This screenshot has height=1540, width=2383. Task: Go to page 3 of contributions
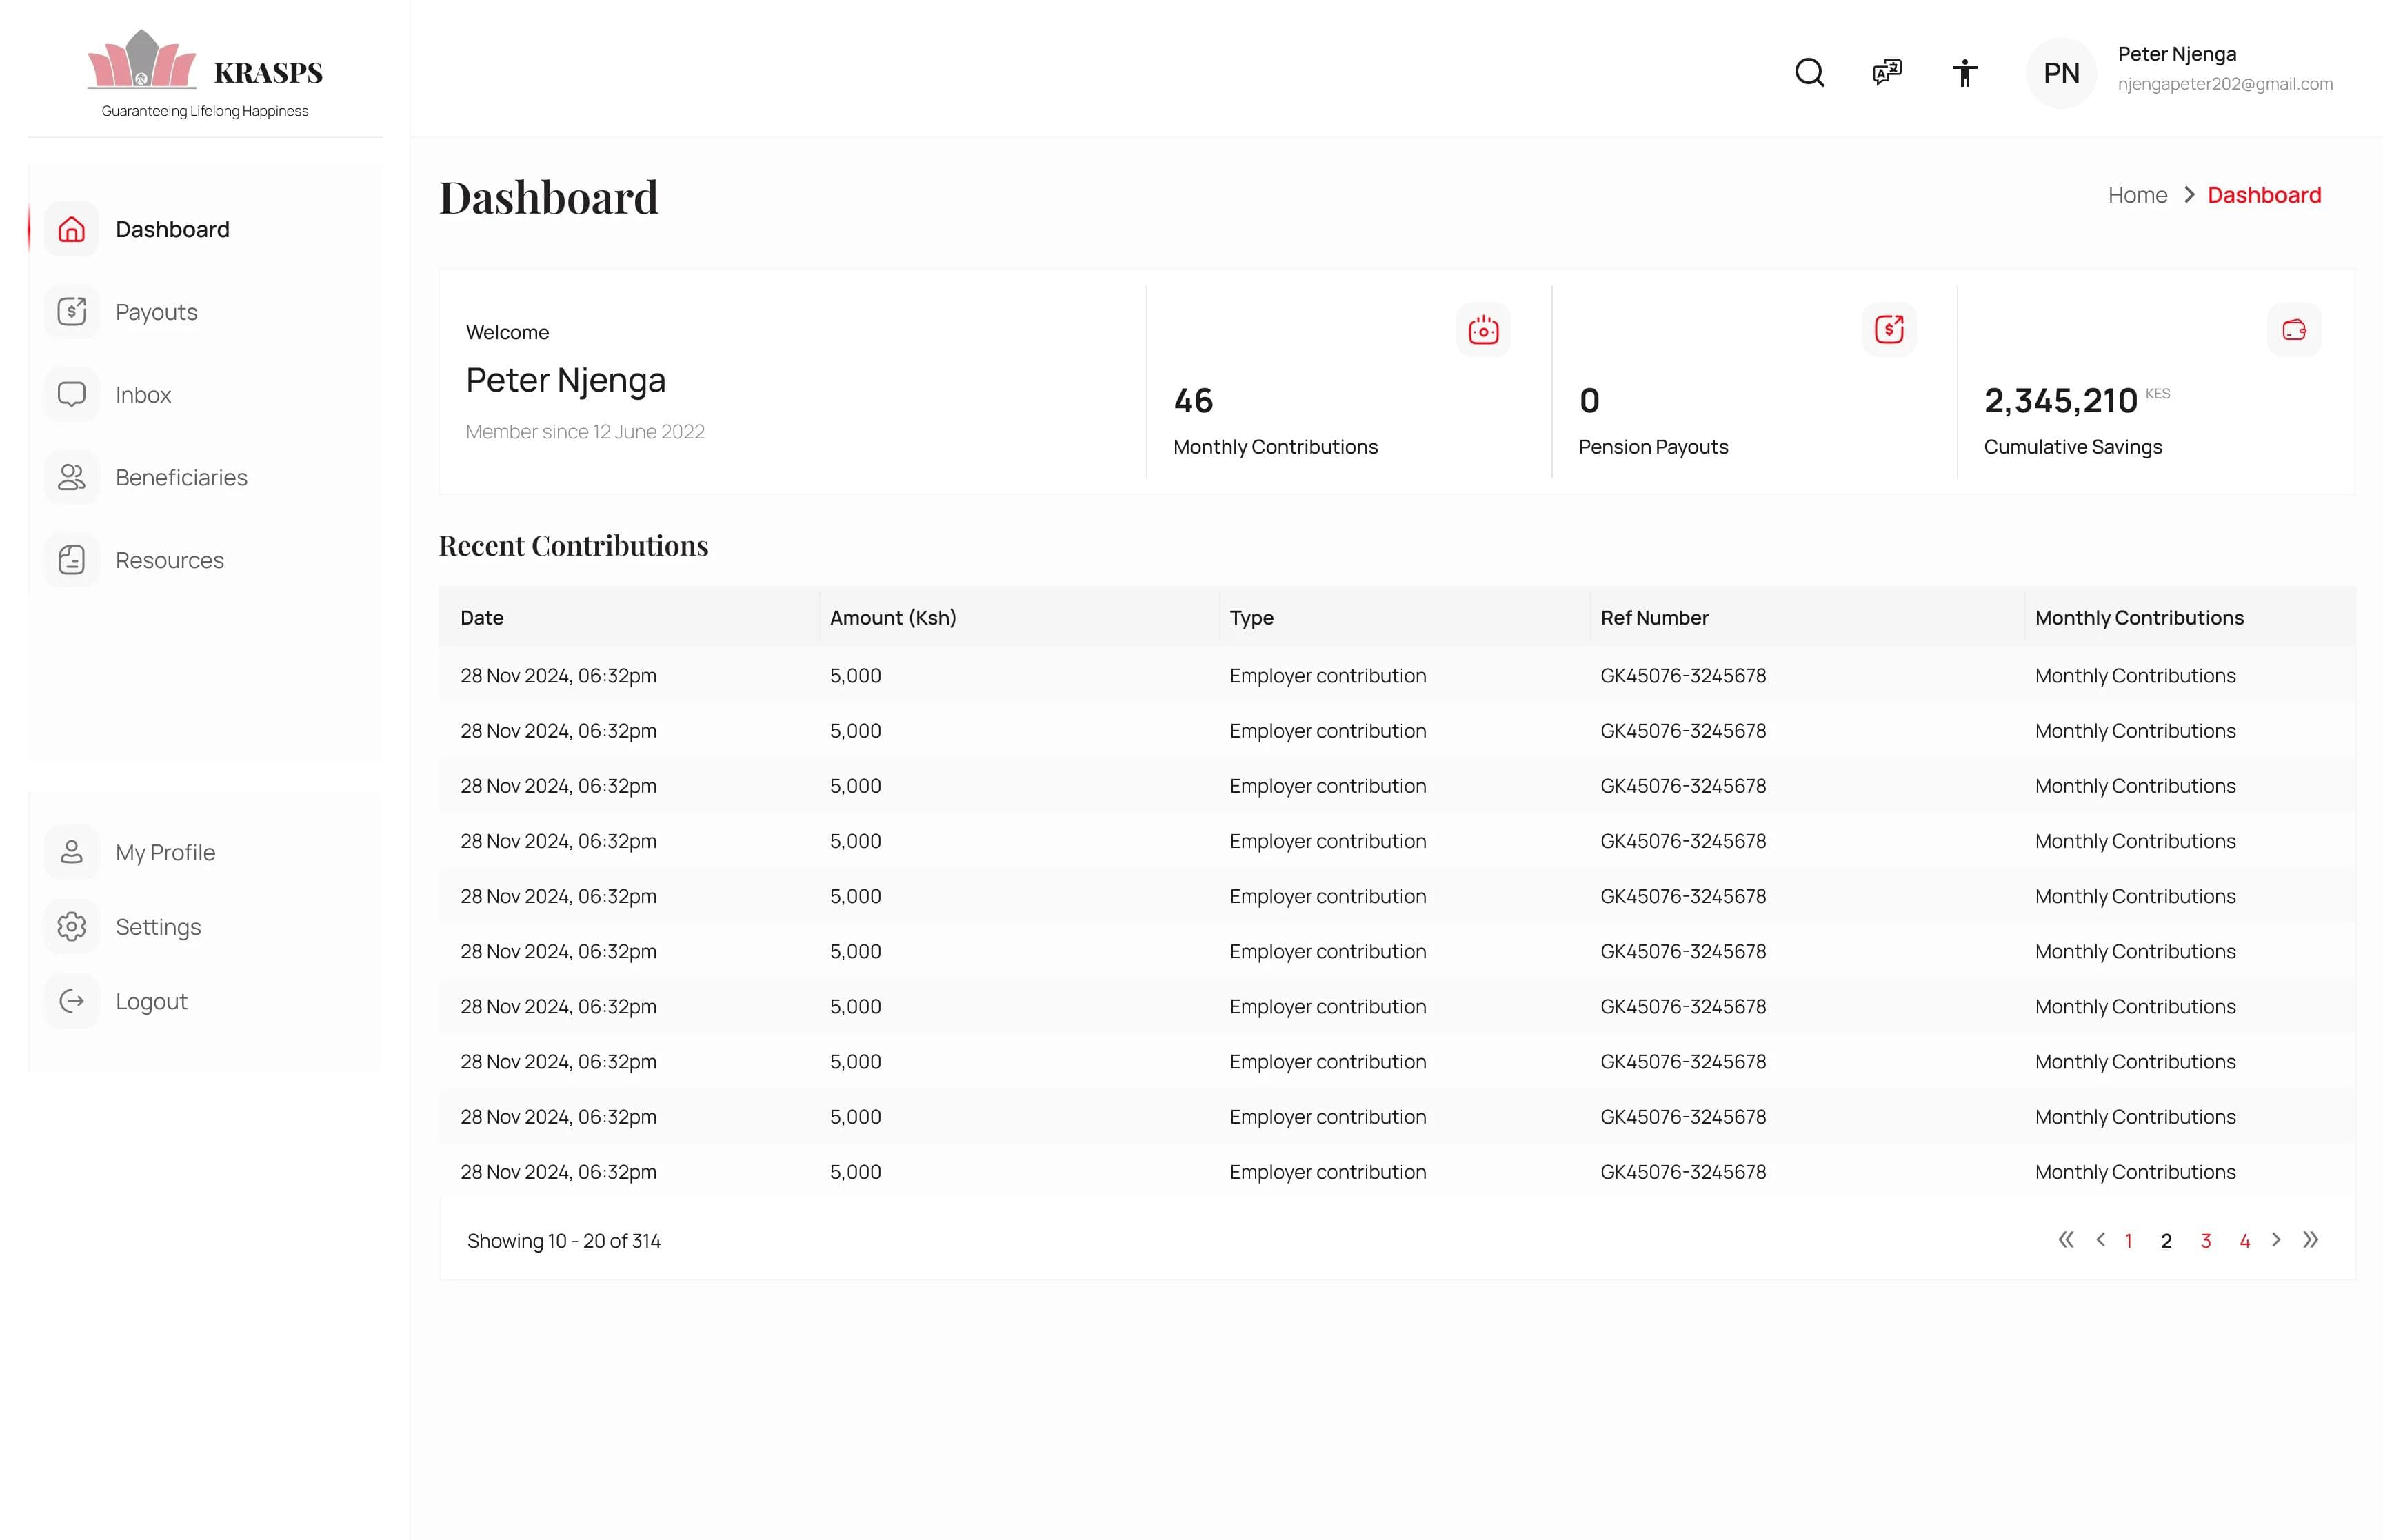pyautogui.click(x=2205, y=1240)
